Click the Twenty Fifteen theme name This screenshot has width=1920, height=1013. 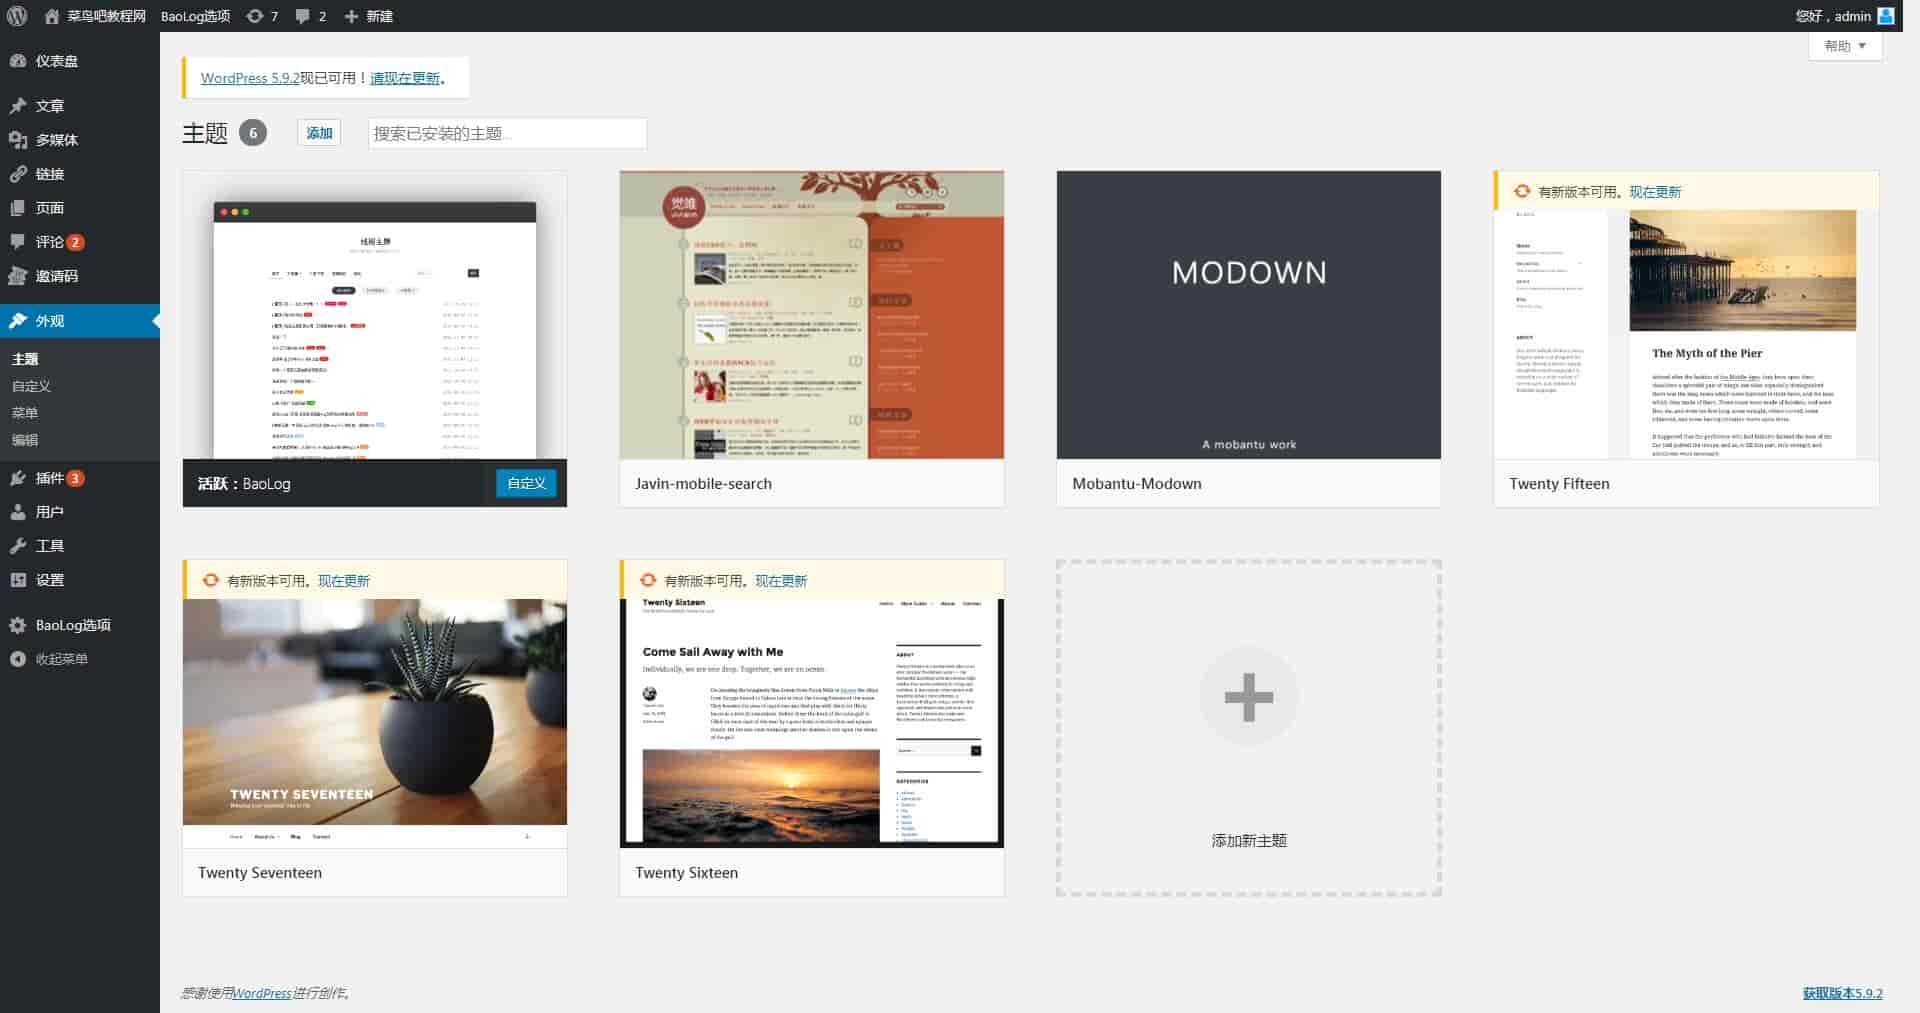point(1560,484)
